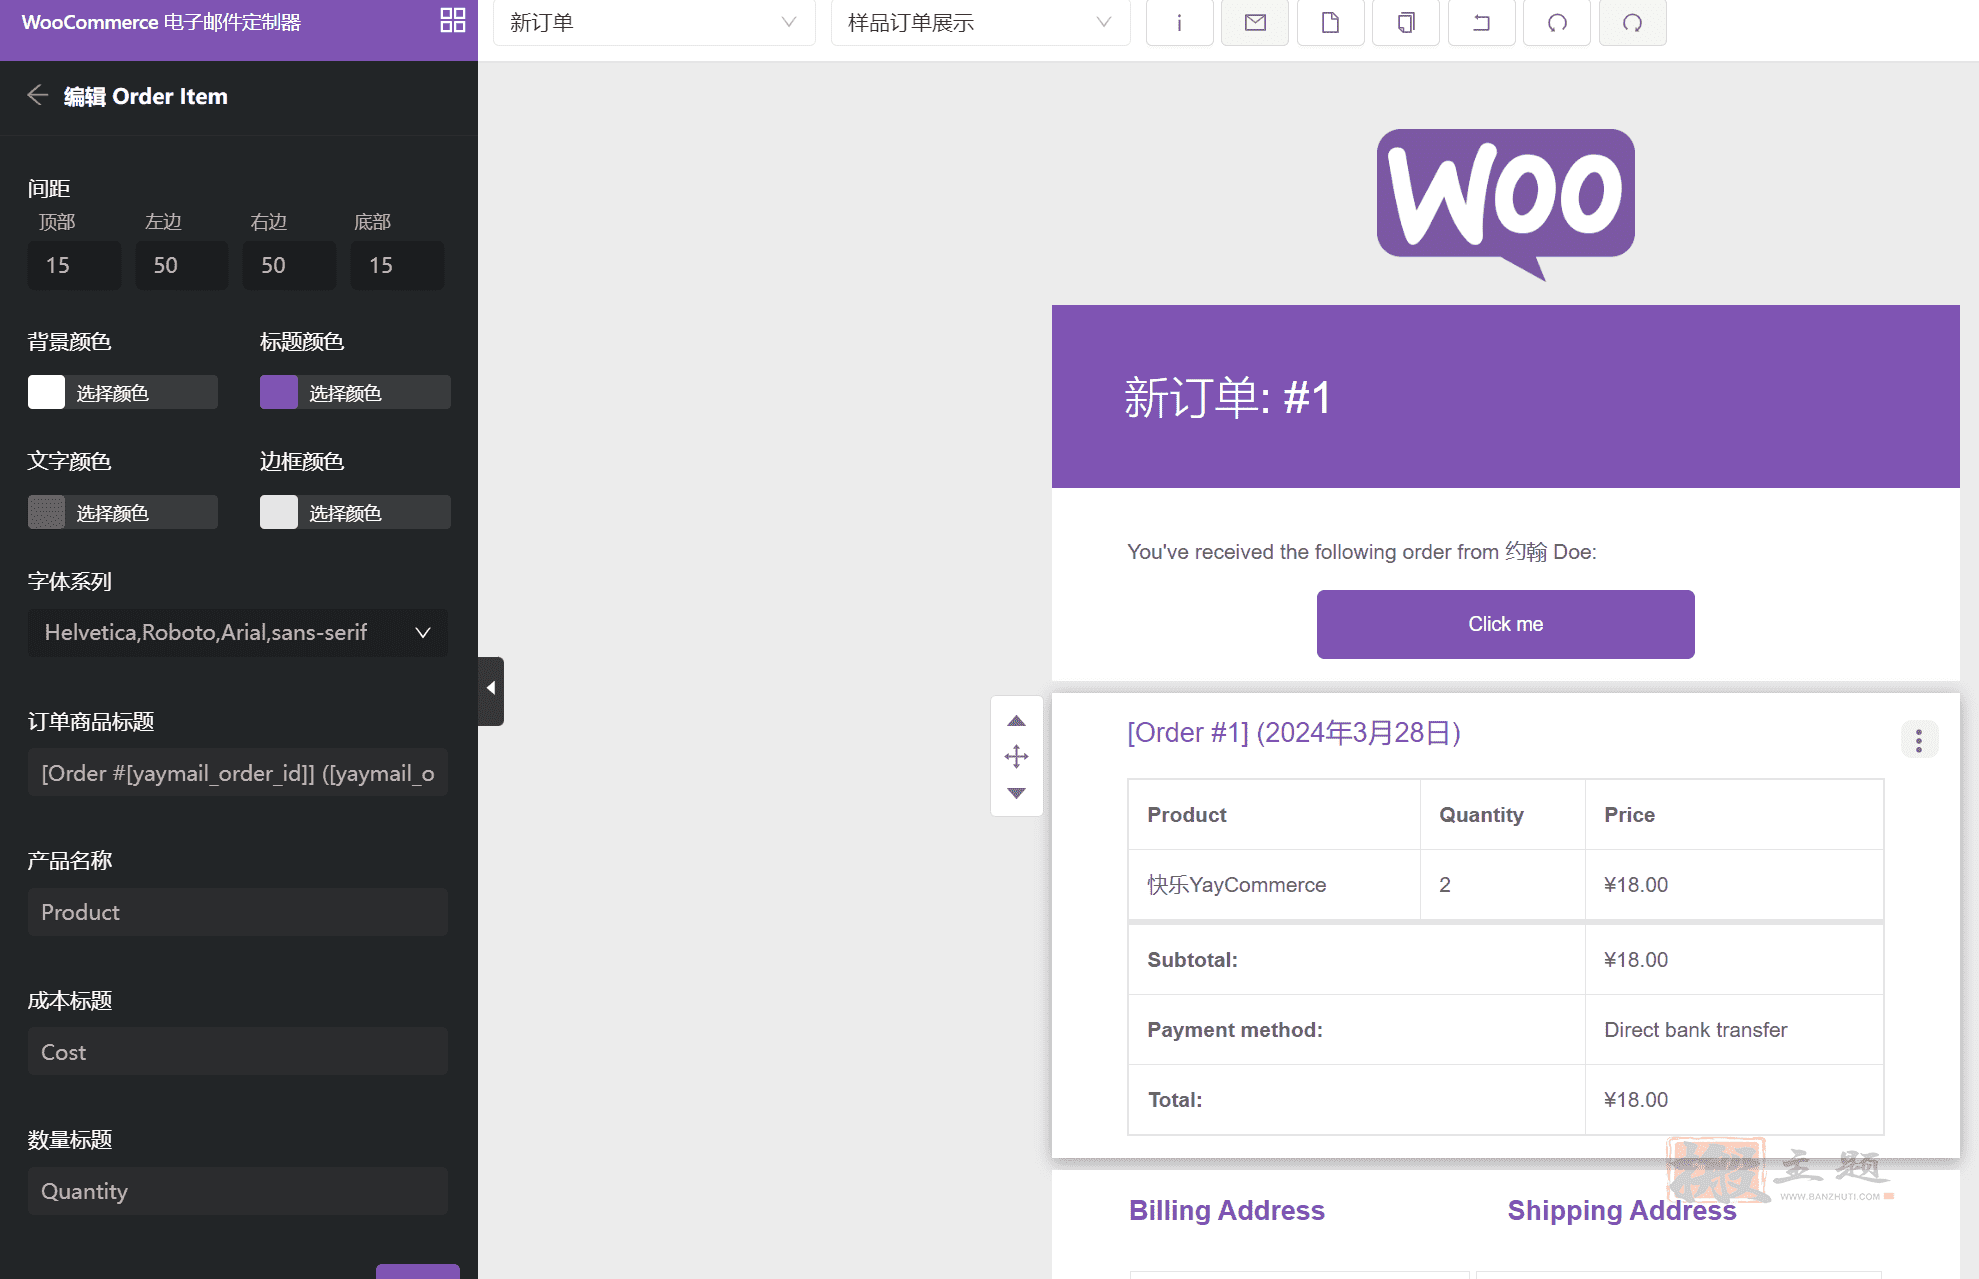Click the Subtotal: row label
The width and height of the screenshot is (1979, 1279).
pos(1192,960)
